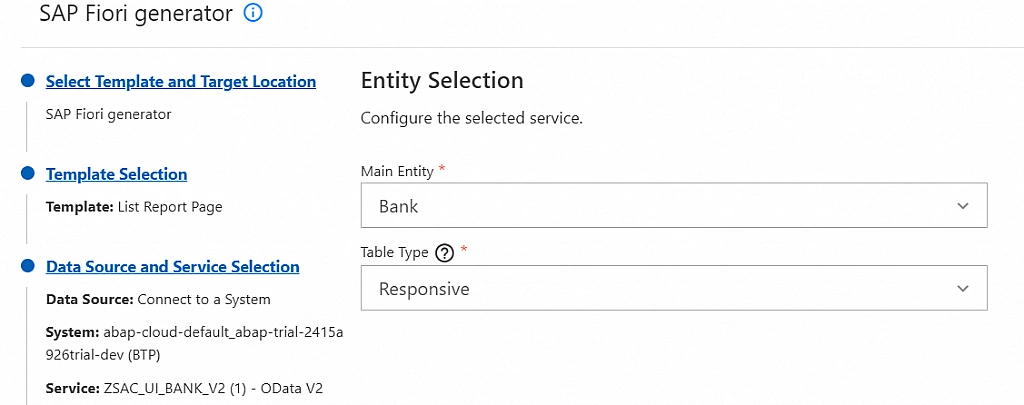Click the chevron arrow in Main Entity field
The height and width of the screenshot is (405, 1024).
[x=962, y=206]
